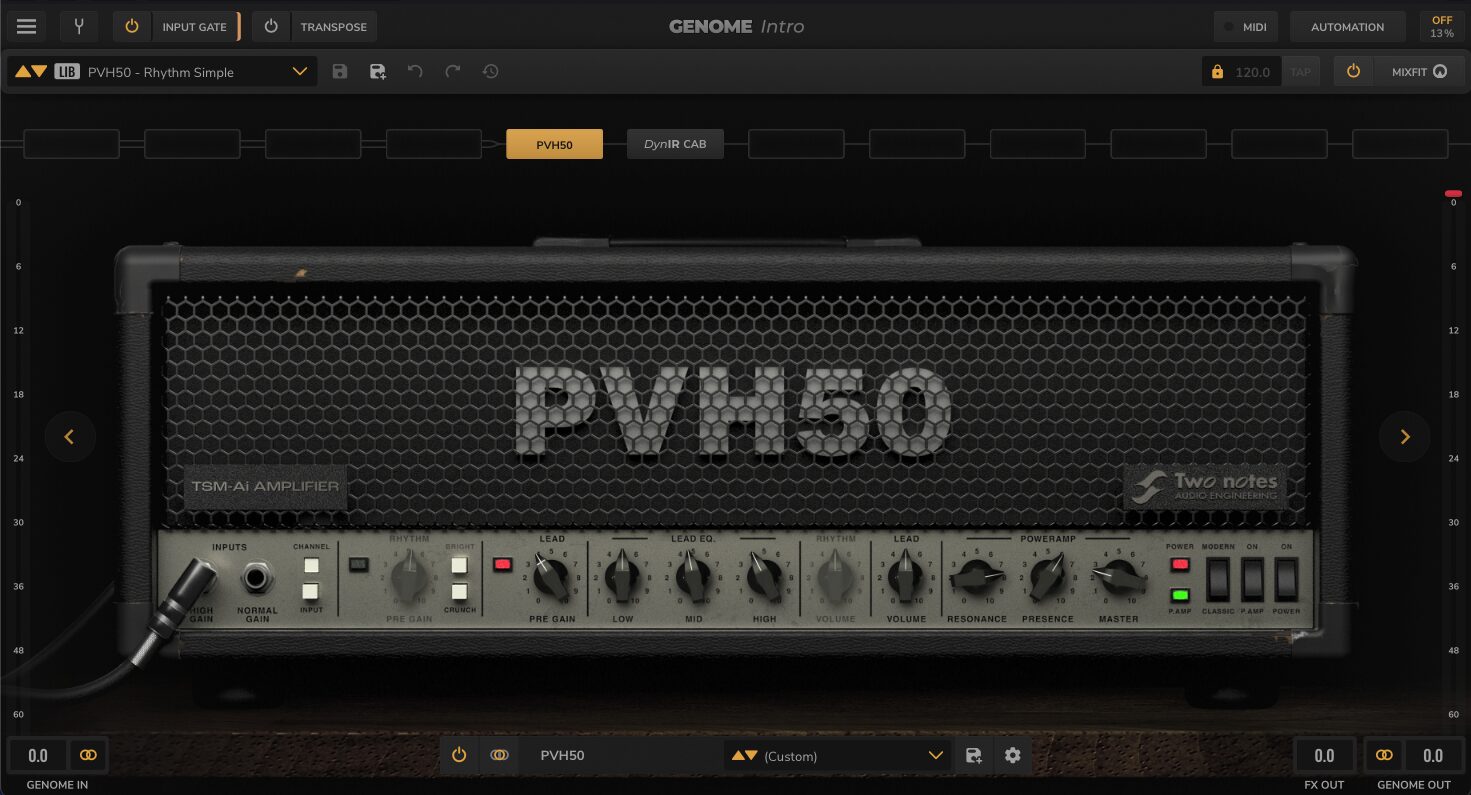
Task: Open Input Gate settings
Action: point(195,27)
